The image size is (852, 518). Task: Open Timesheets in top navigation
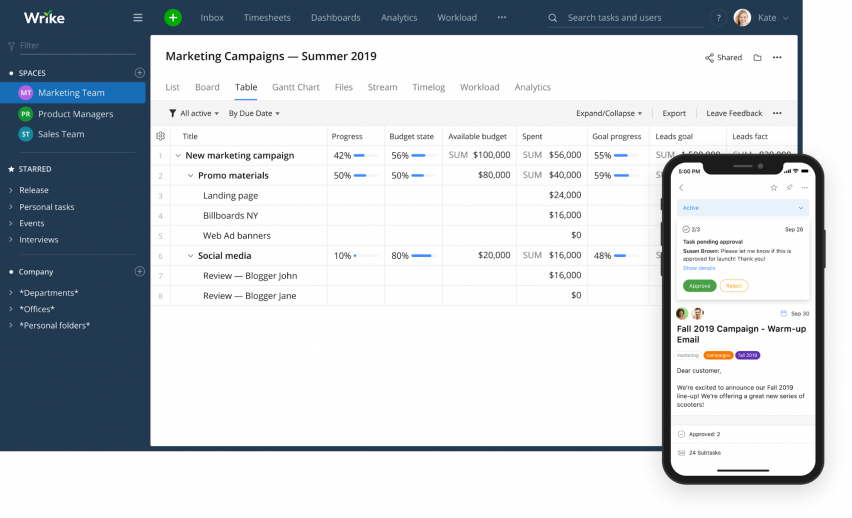click(267, 17)
